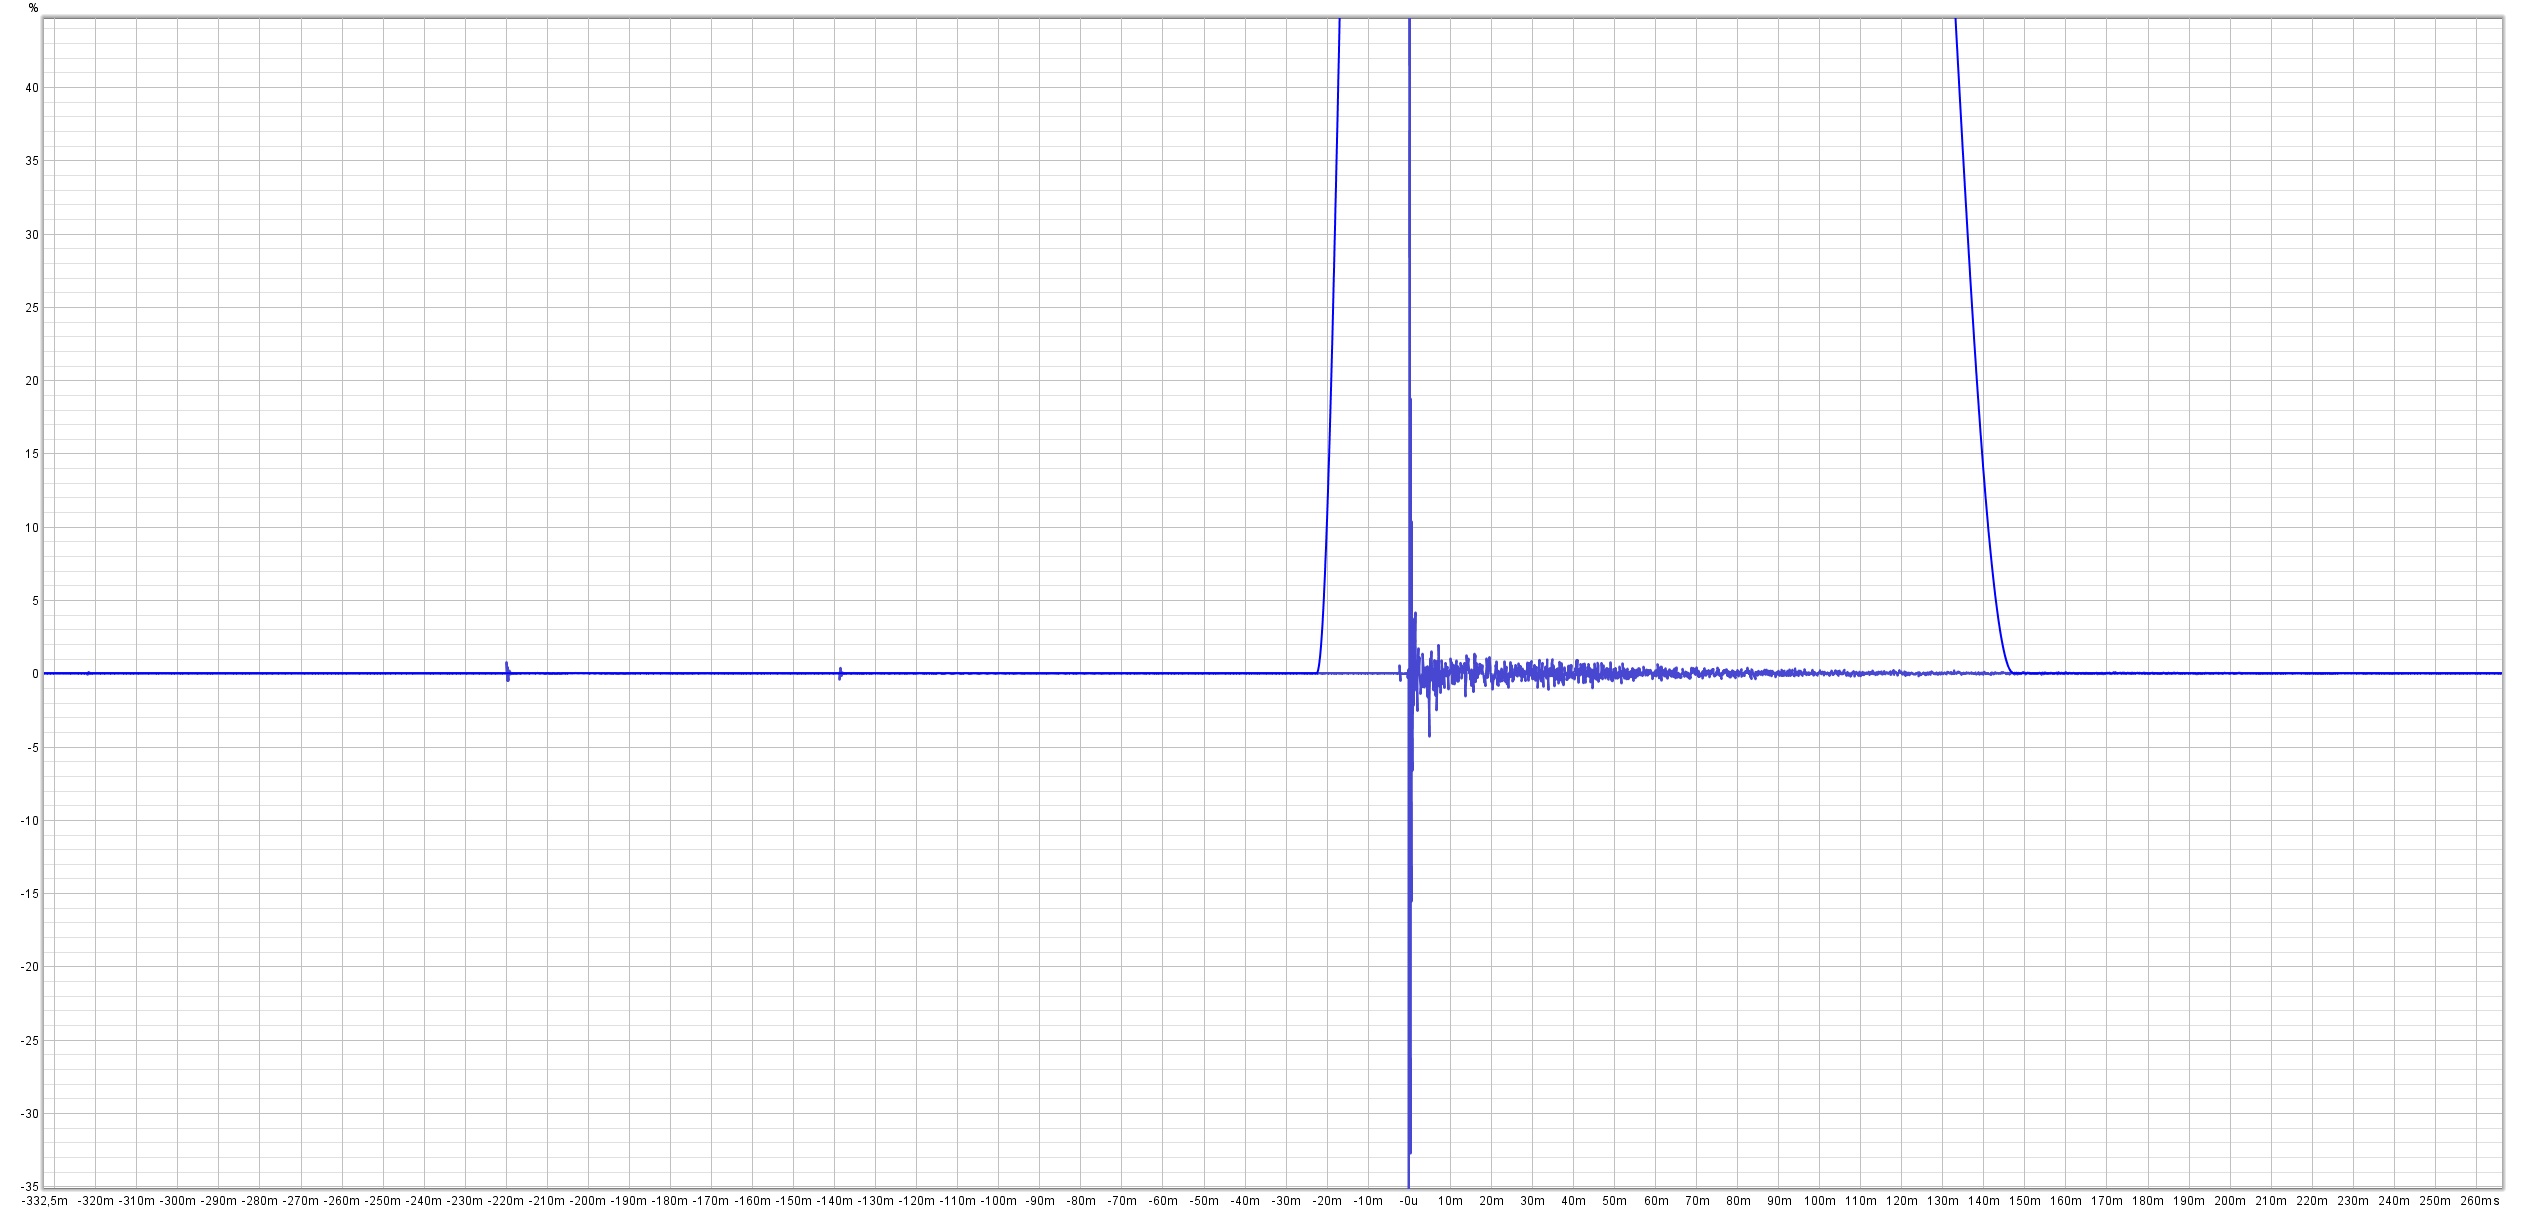
Task: Click the -220m time axis label
Action: [506, 1201]
